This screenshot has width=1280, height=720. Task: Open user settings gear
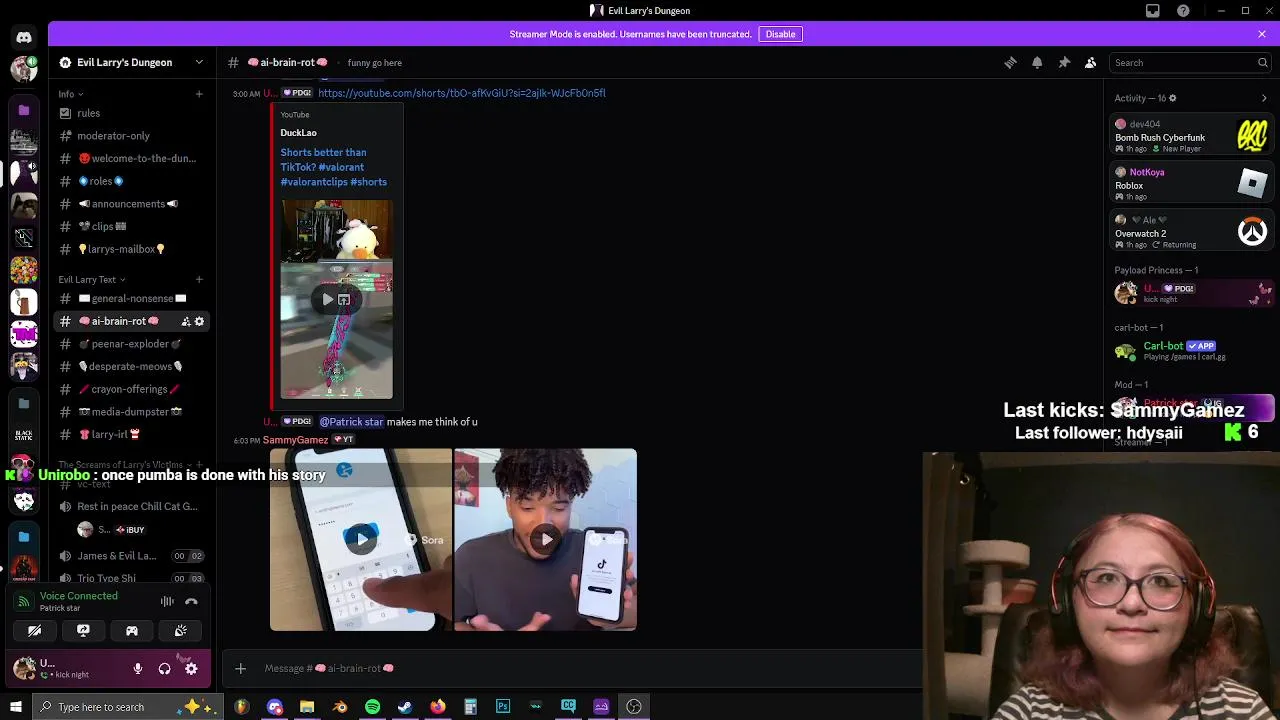[191, 669]
